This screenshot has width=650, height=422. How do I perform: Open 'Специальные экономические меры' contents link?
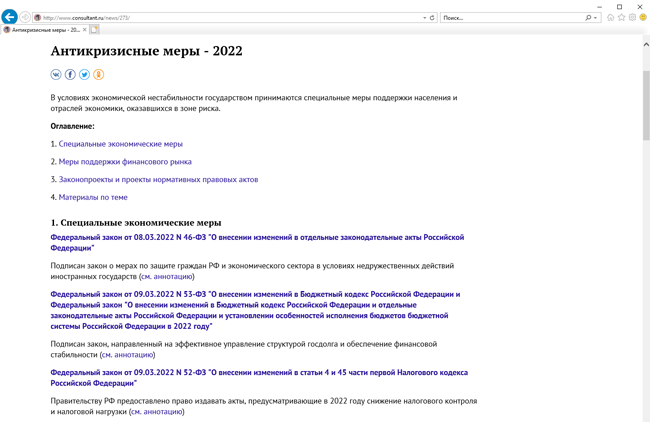[120, 144]
